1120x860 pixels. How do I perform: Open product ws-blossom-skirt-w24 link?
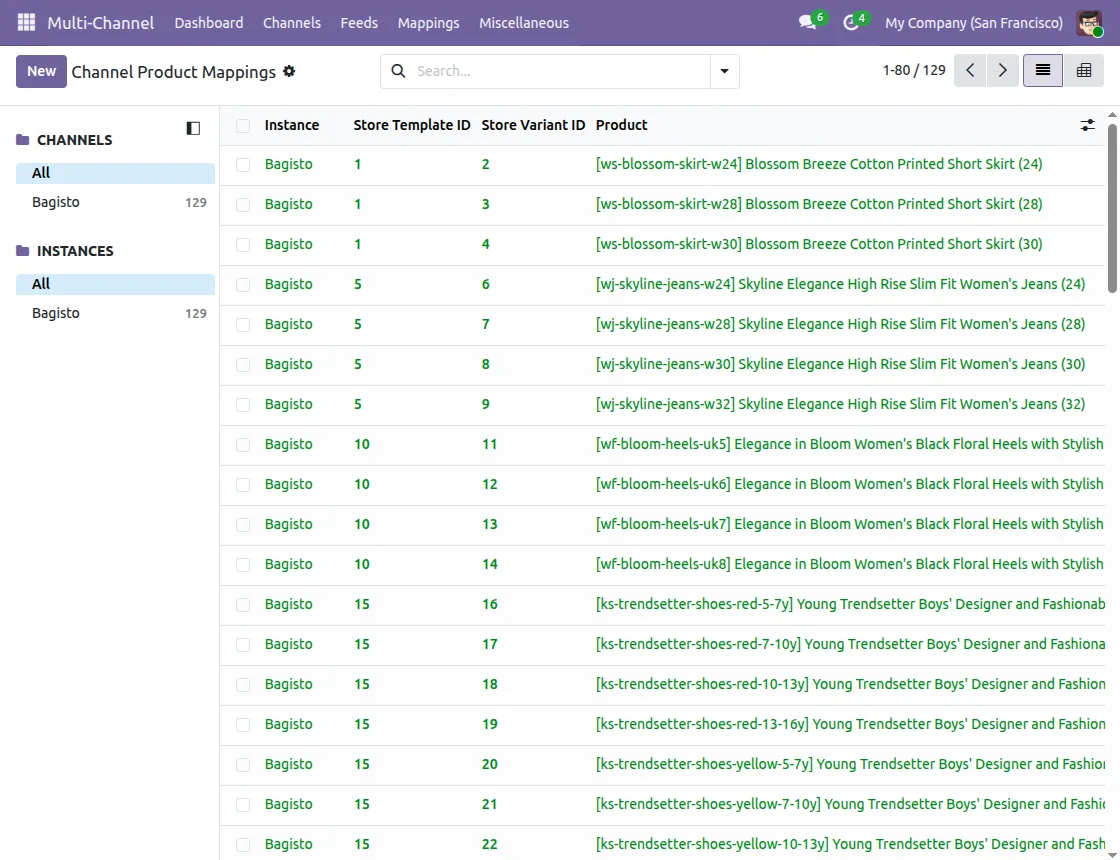point(819,164)
